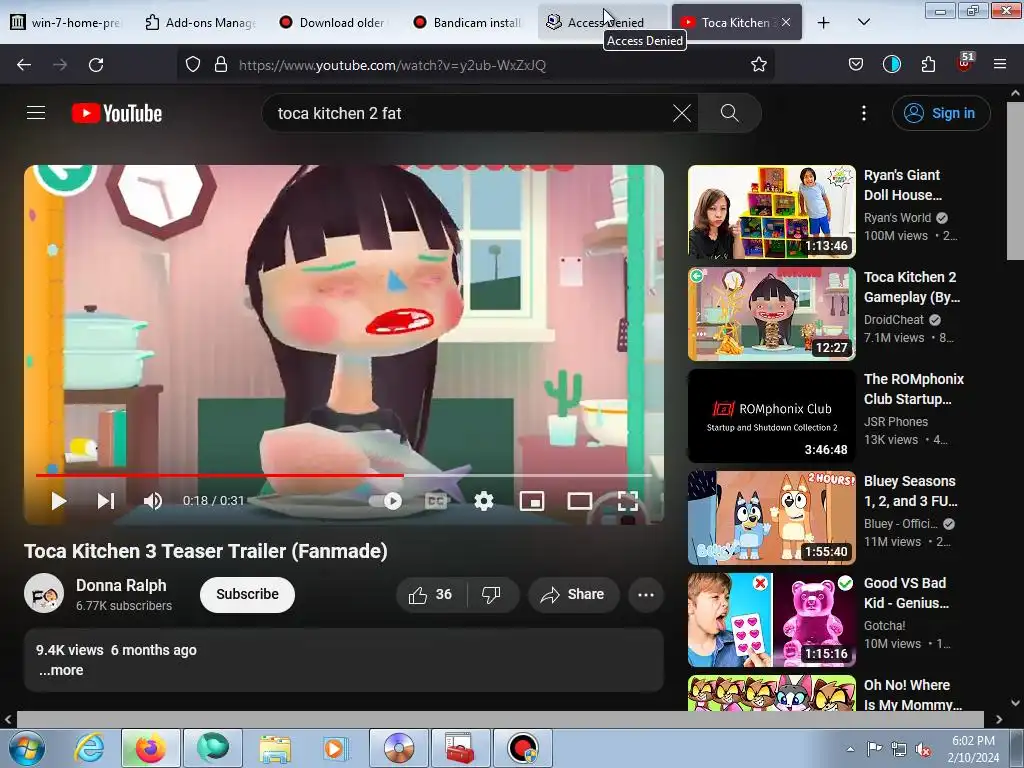1024x768 pixels.
Task: Open the YouTube guide hamburger menu
Action: pyautogui.click(x=36, y=113)
